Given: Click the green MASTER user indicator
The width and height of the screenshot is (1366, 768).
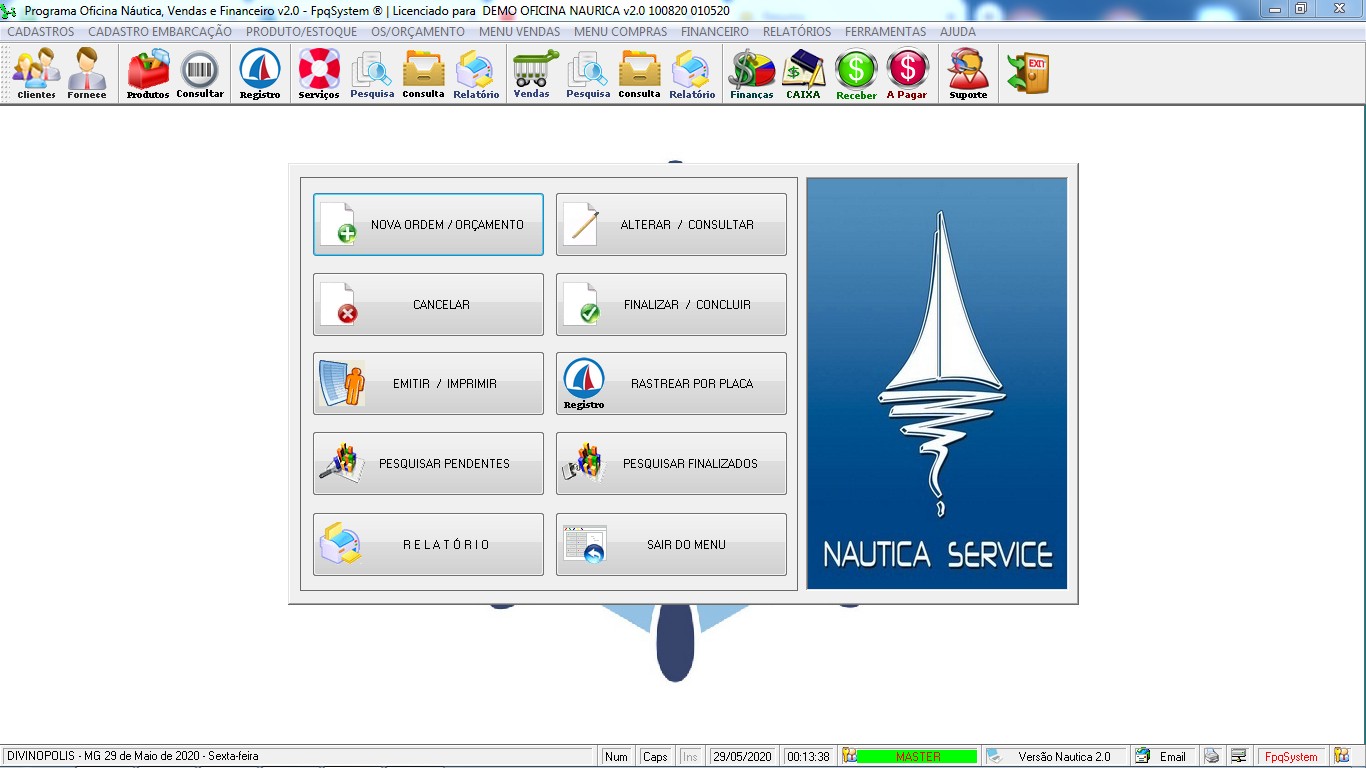Looking at the screenshot, I should pyautogui.click(x=917, y=757).
